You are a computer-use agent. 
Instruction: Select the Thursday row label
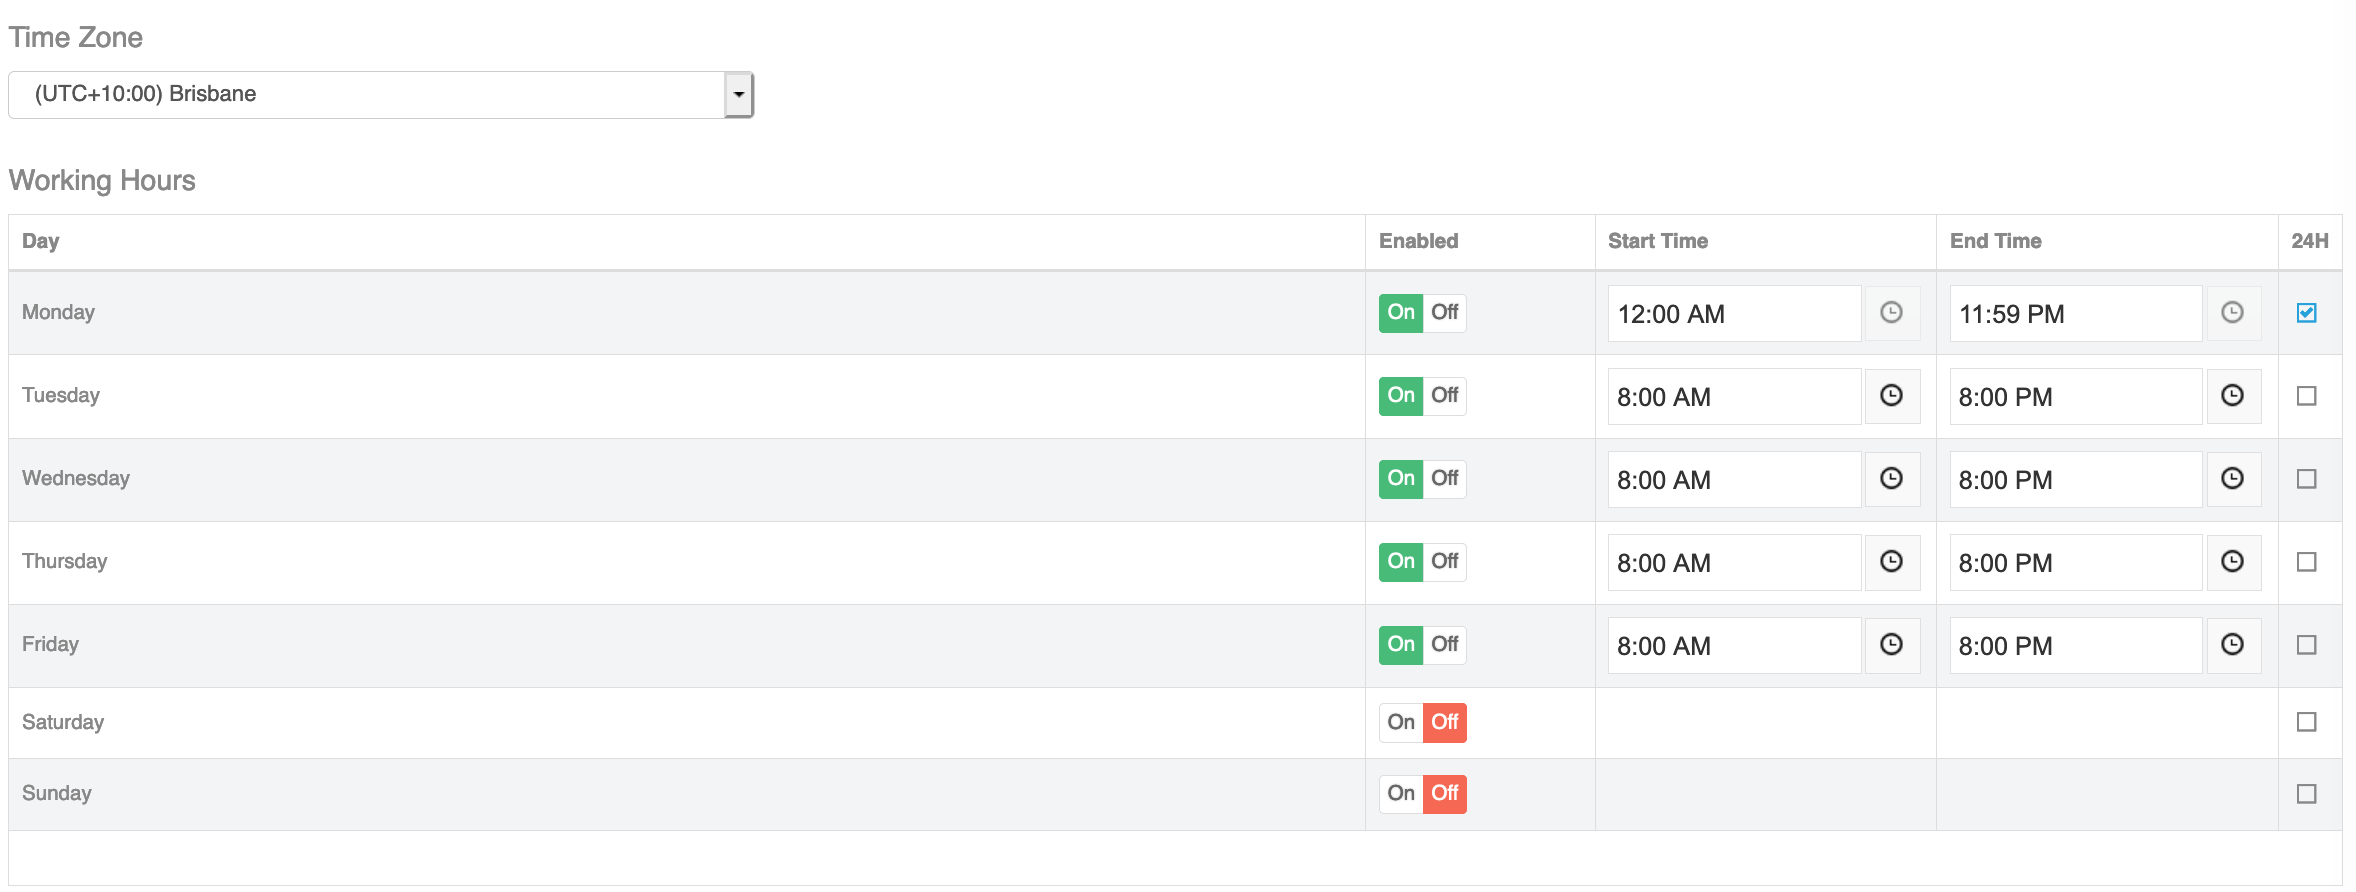click(x=64, y=561)
